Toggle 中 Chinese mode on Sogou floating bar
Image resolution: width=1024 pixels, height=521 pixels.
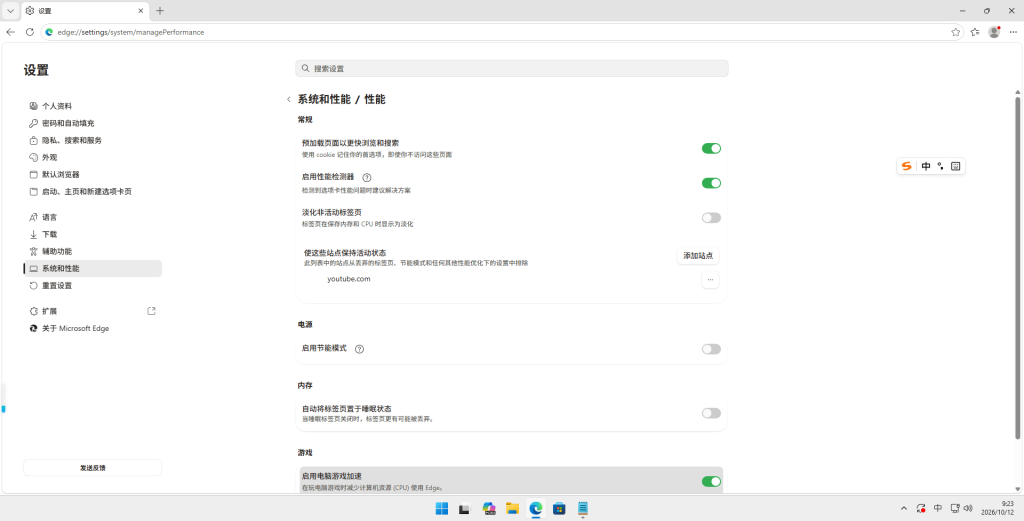click(x=926, y=166)
